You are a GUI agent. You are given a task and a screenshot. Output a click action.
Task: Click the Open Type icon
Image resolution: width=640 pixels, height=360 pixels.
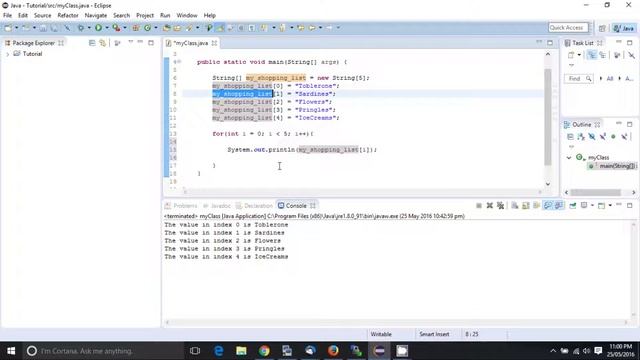click(x=167, y=28)
